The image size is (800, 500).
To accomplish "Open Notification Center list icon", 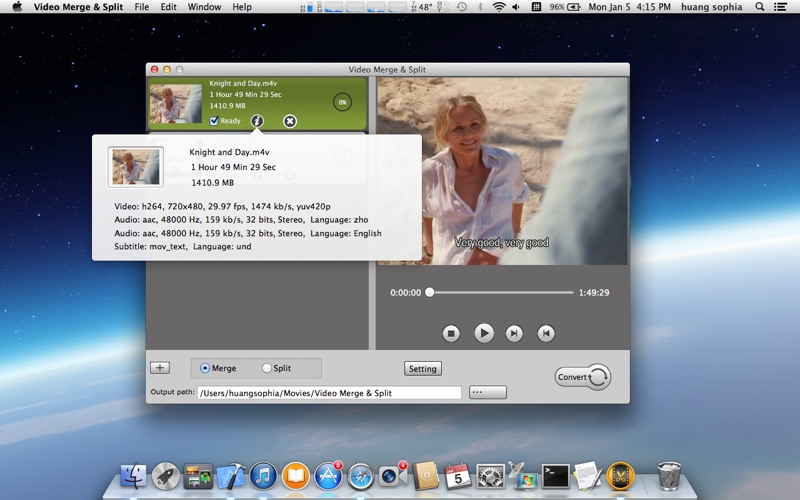I will pyautogui.click(x=780, y=7).
